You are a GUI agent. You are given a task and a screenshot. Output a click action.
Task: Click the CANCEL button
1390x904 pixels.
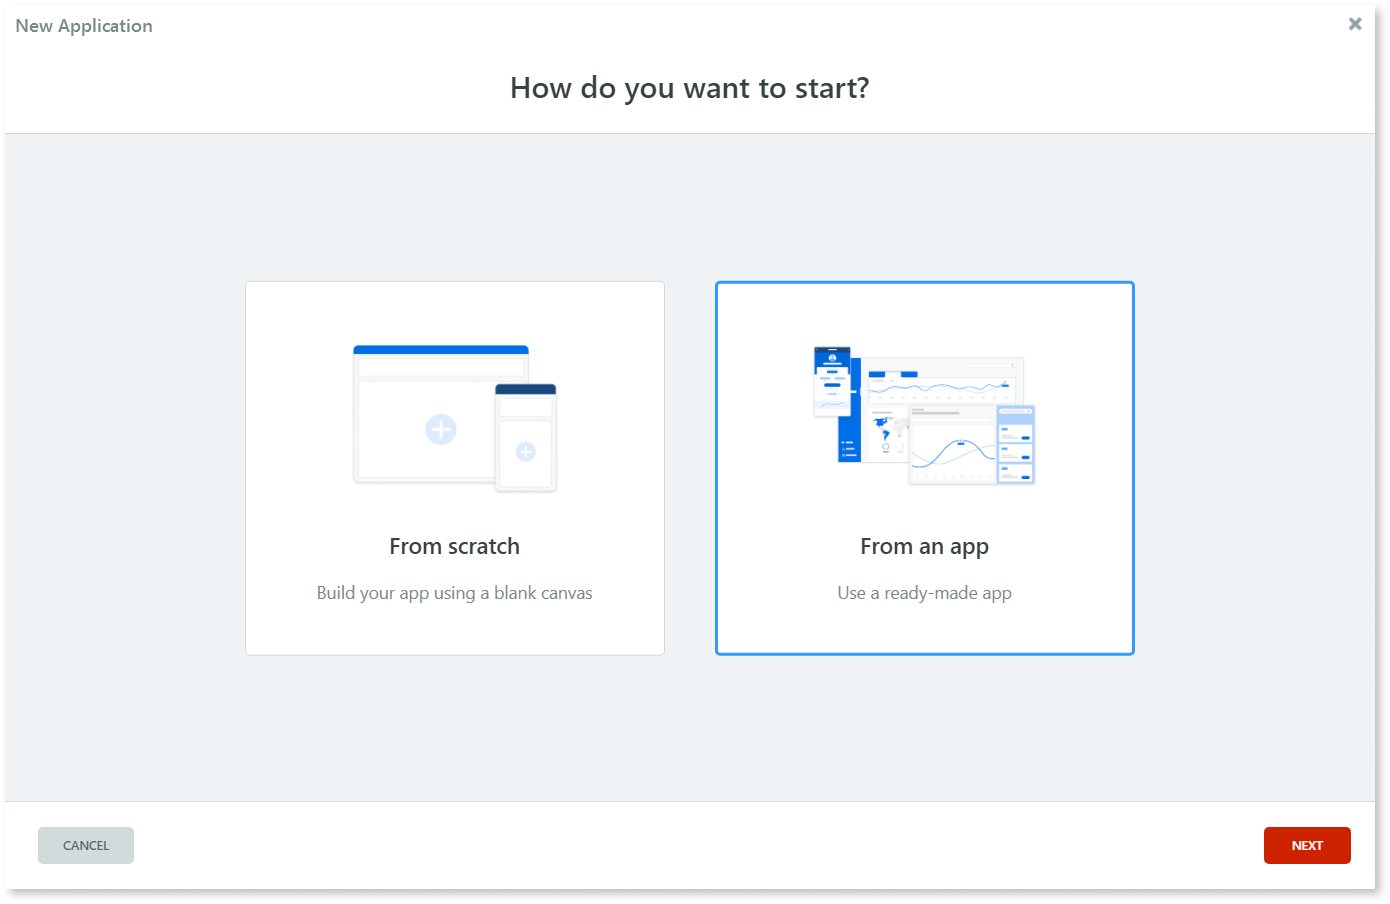tap(86, 845)
